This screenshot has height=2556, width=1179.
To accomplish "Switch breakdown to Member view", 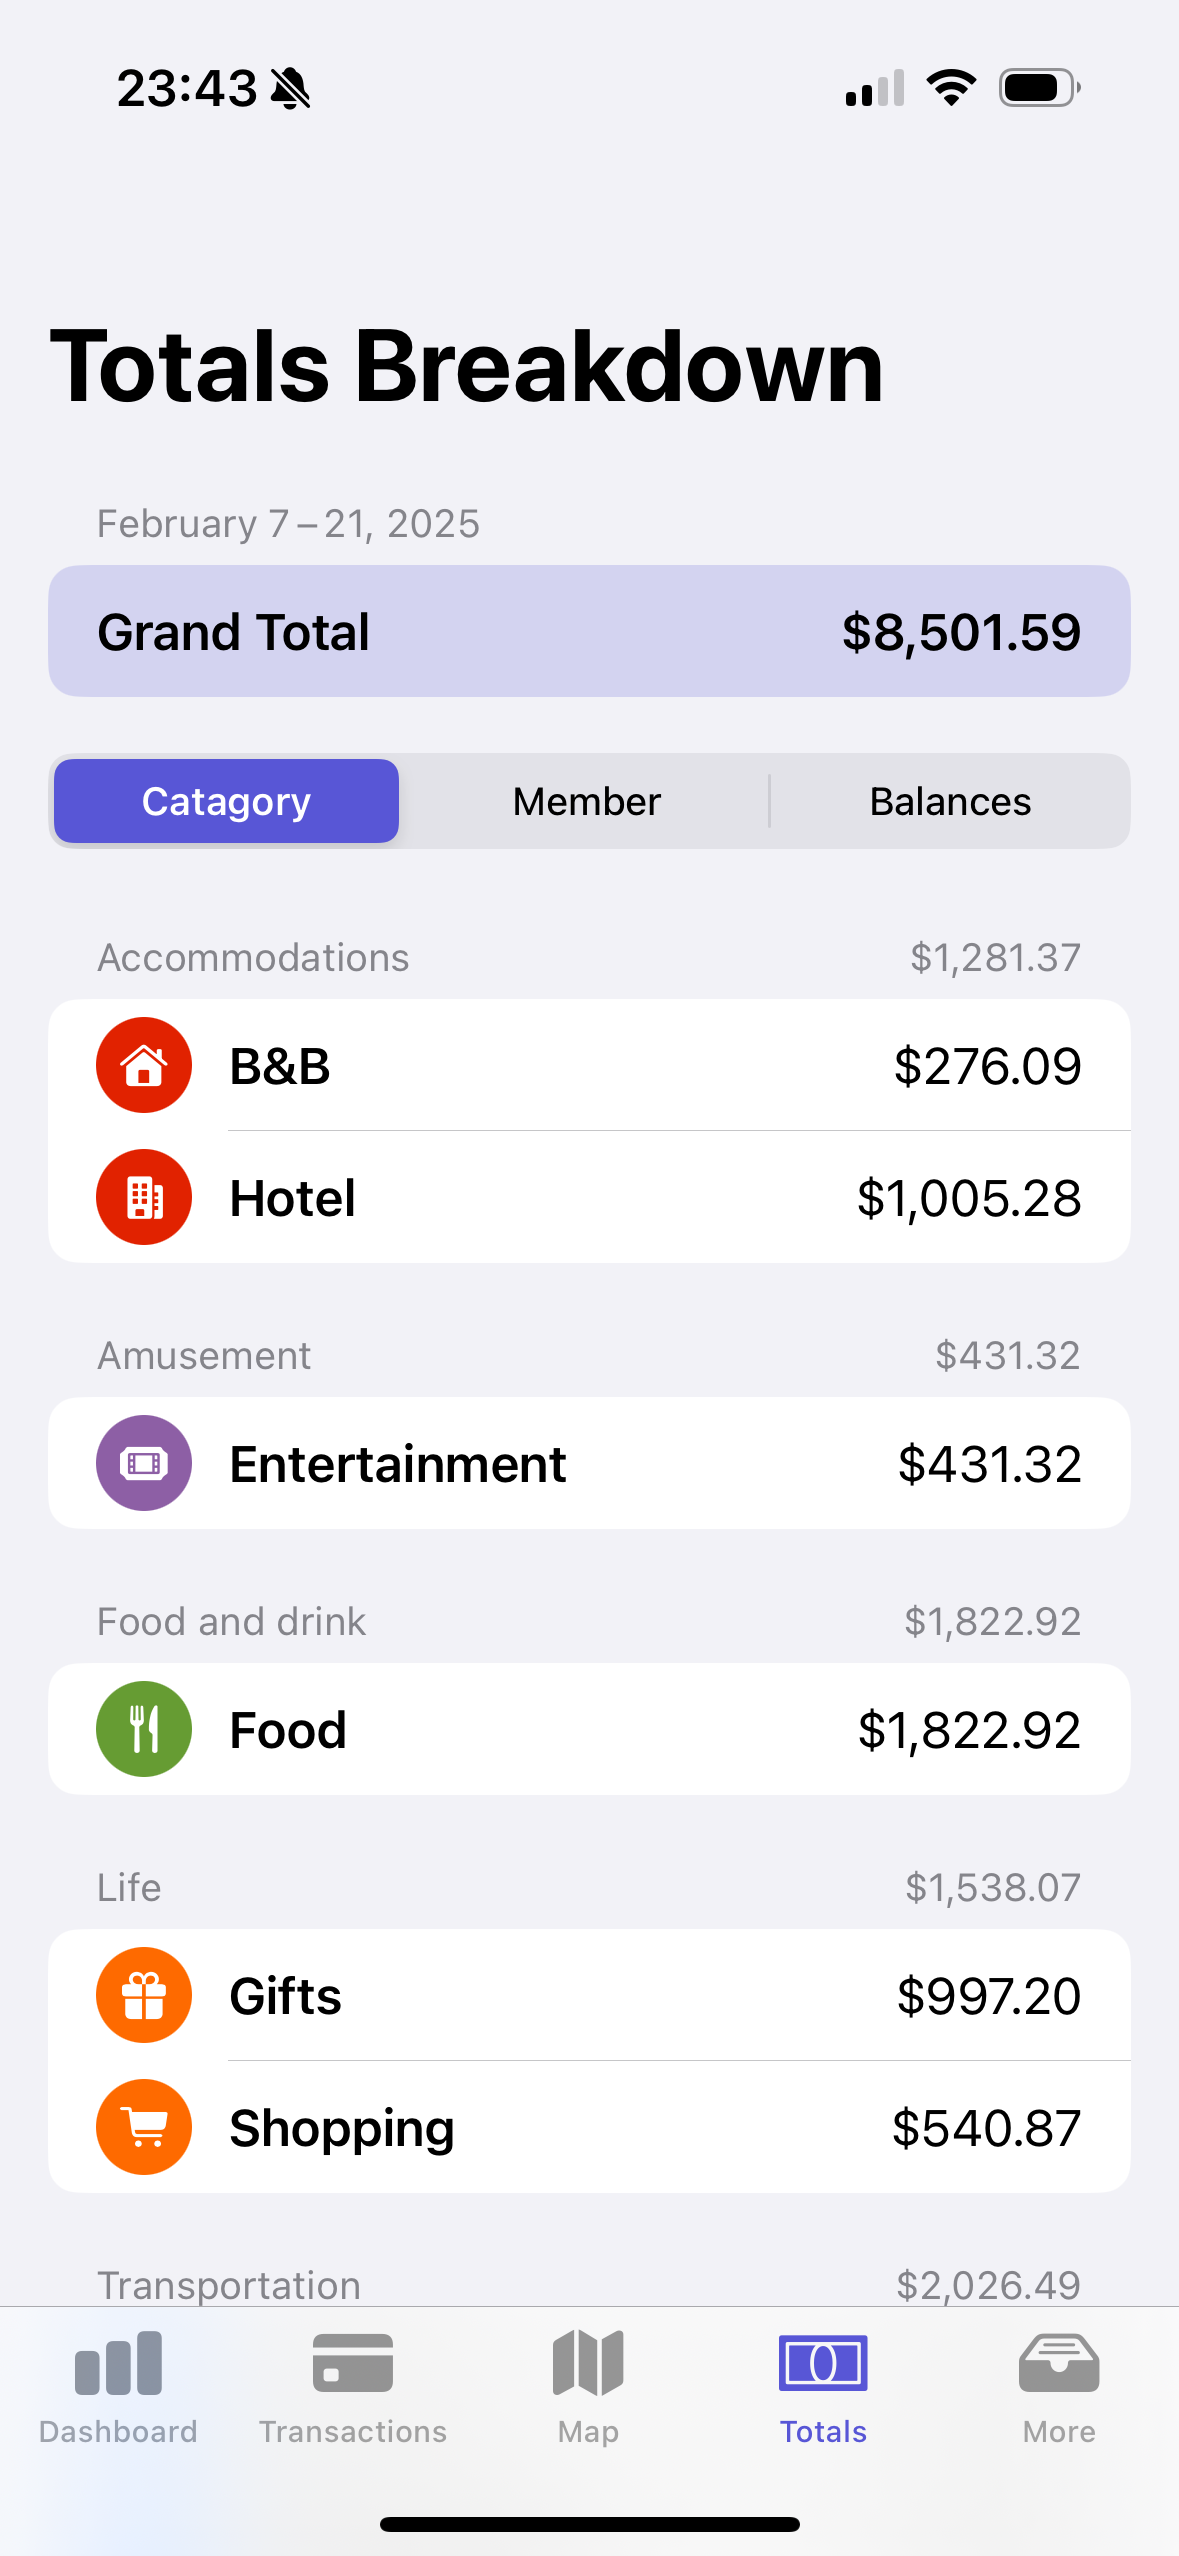I will [587, 801].
